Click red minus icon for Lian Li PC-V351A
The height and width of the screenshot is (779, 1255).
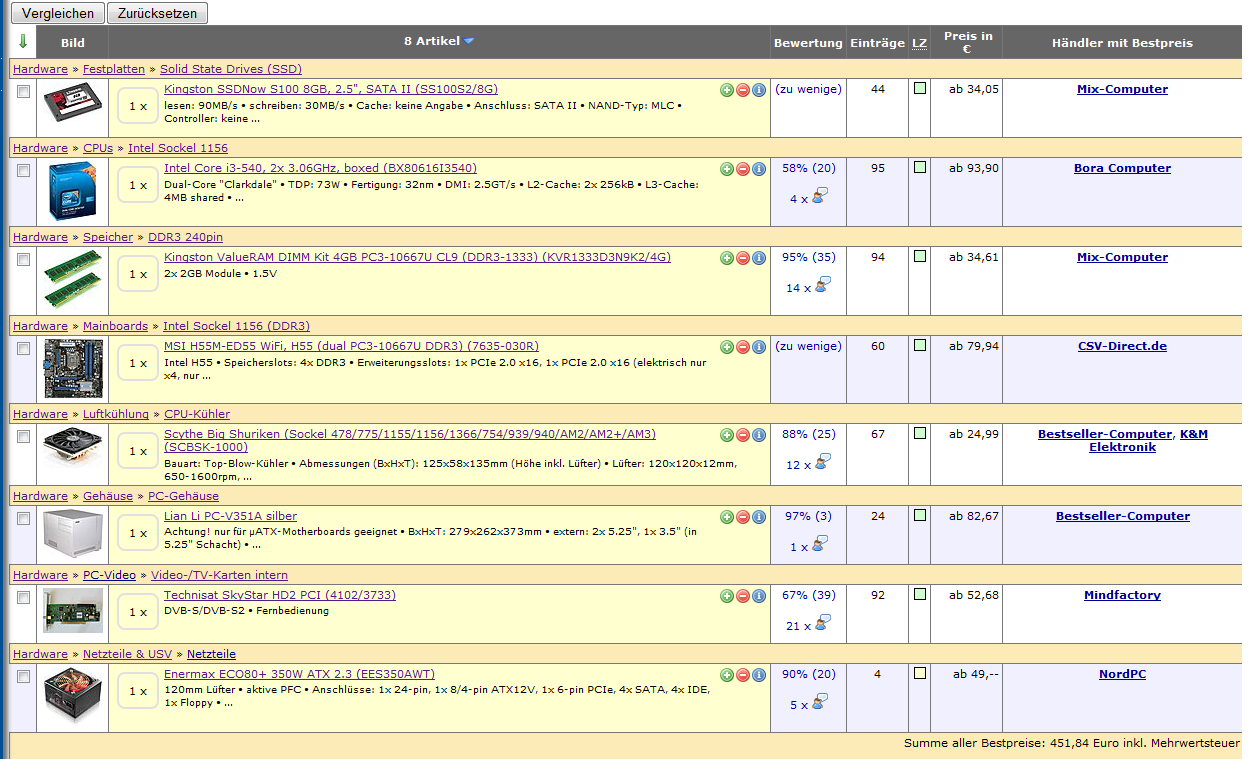(x=743, y=517)
